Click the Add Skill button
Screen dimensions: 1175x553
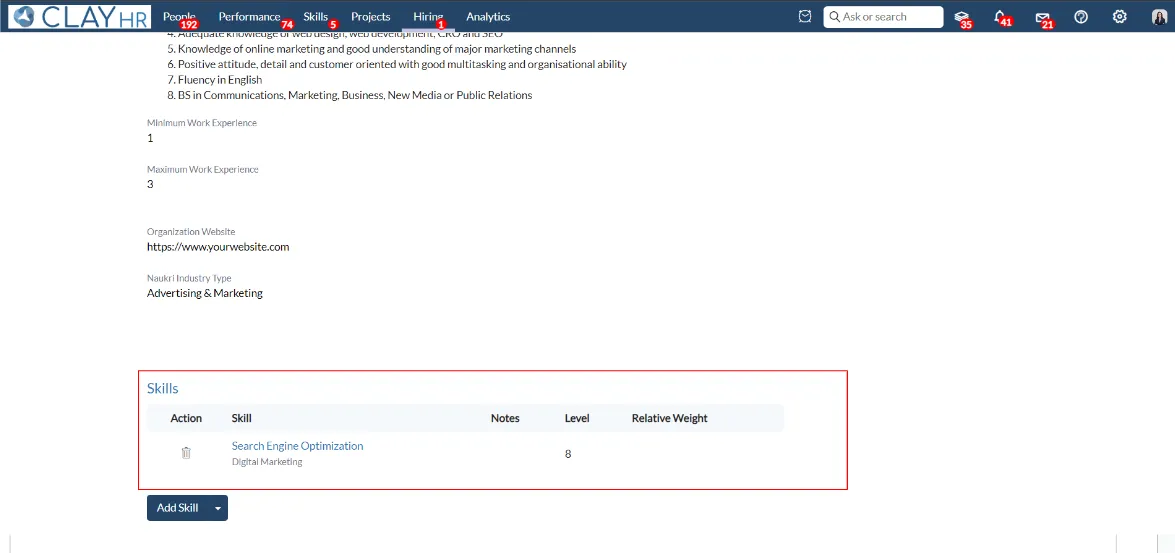[x=178, y=508]
